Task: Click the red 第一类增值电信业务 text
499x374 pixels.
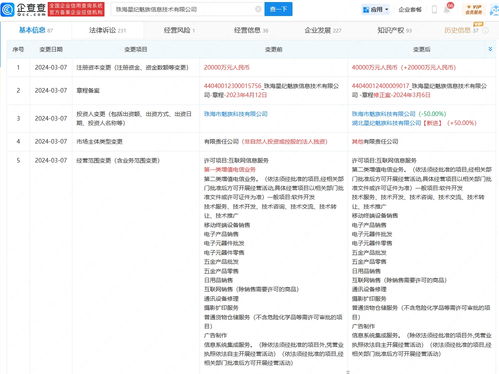Action: 230,170
